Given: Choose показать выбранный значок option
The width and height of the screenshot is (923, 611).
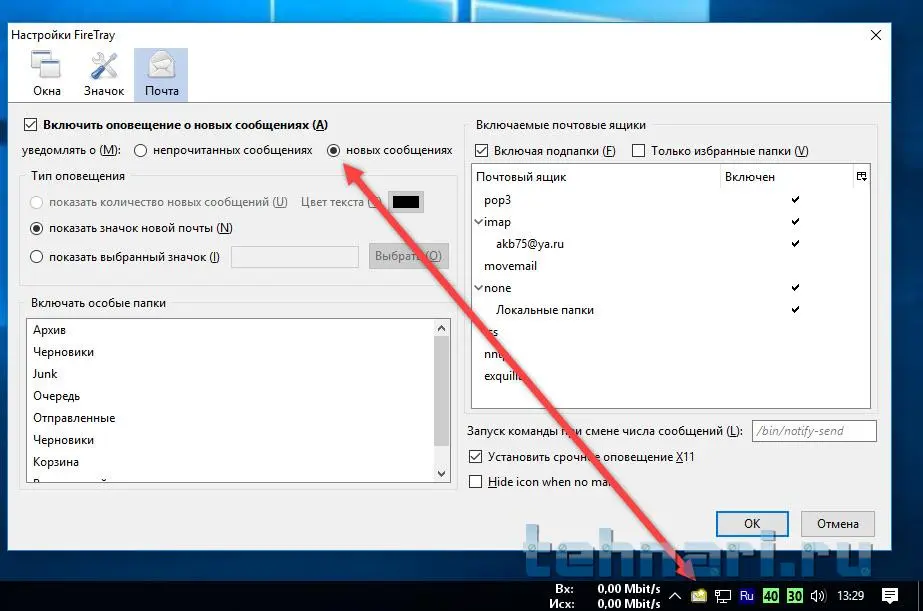Looking at the screenshot, I should click(x=36, y=257).
